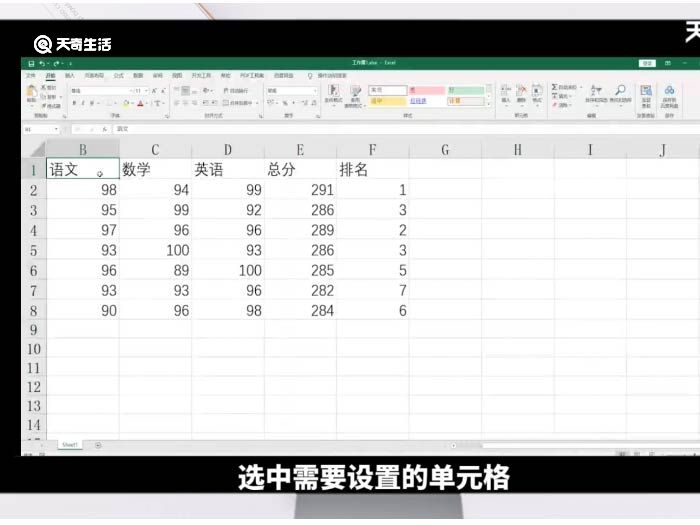Open the Merge and Center dropdown arrow
Viewport: 700px width, 525px height.
(x=258, y=103)
